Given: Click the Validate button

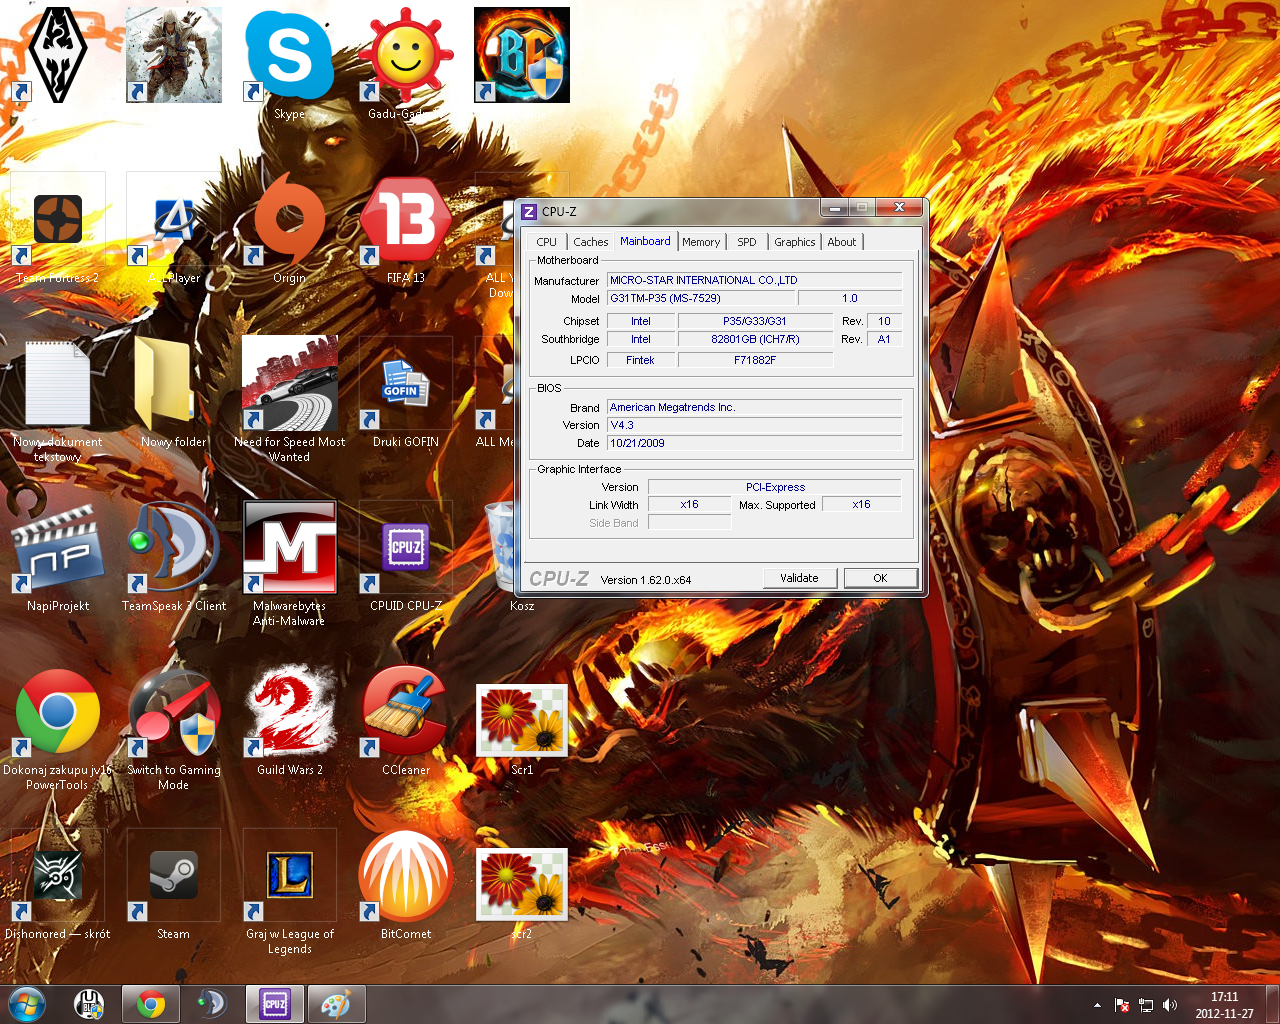Looking at the screenshot, I should click(799, 578).
